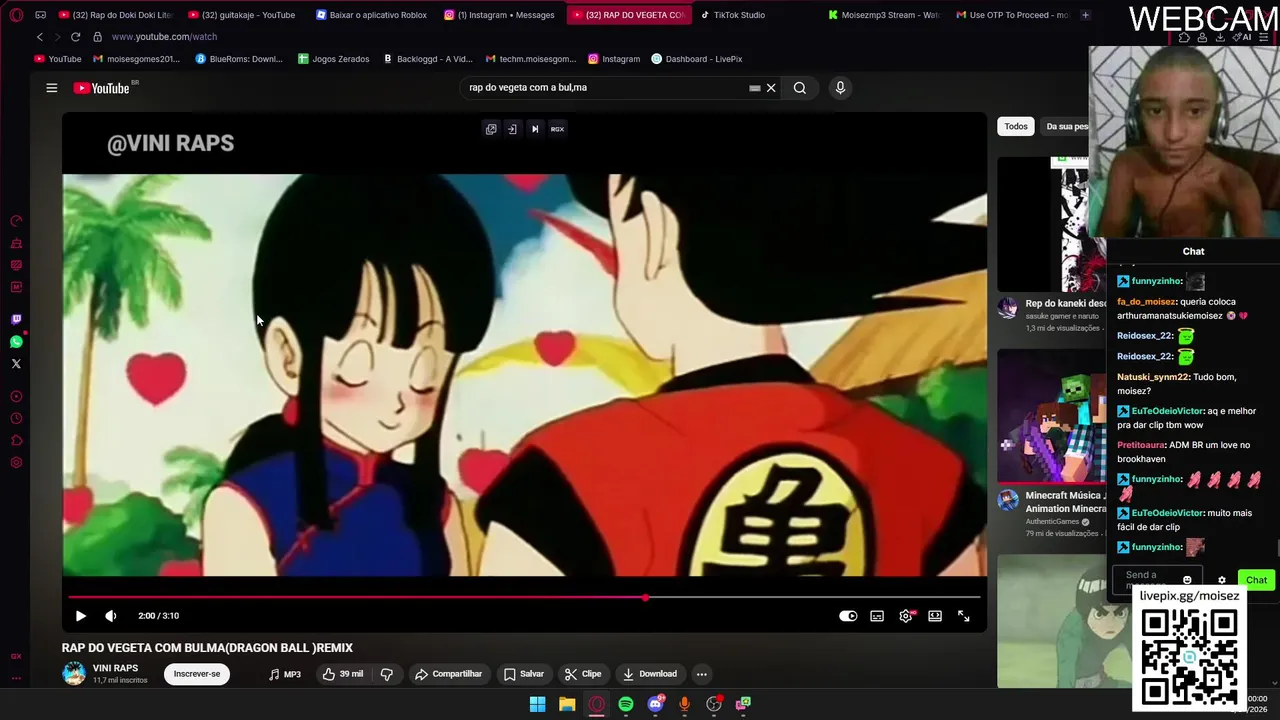Screen dimensions: 1280x720
Task: Open Discord from the taskbar
Action: pos(655,704)
